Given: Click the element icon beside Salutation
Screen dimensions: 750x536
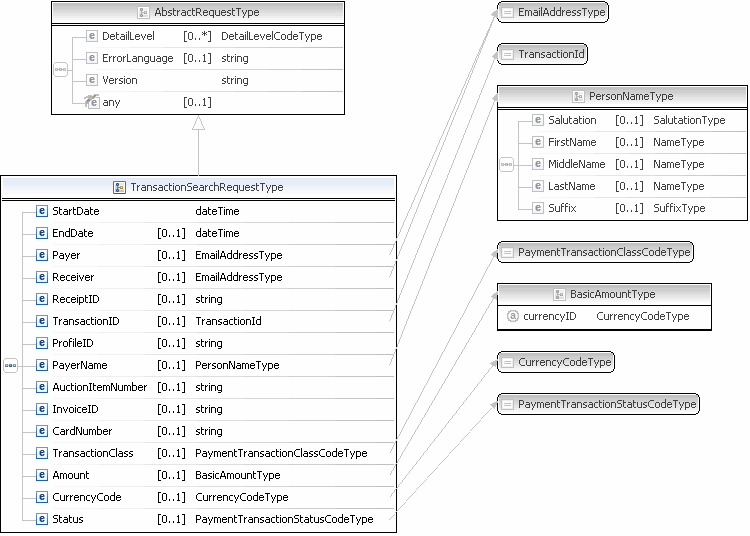Looking at the screenshot, I should click(538, 120).
